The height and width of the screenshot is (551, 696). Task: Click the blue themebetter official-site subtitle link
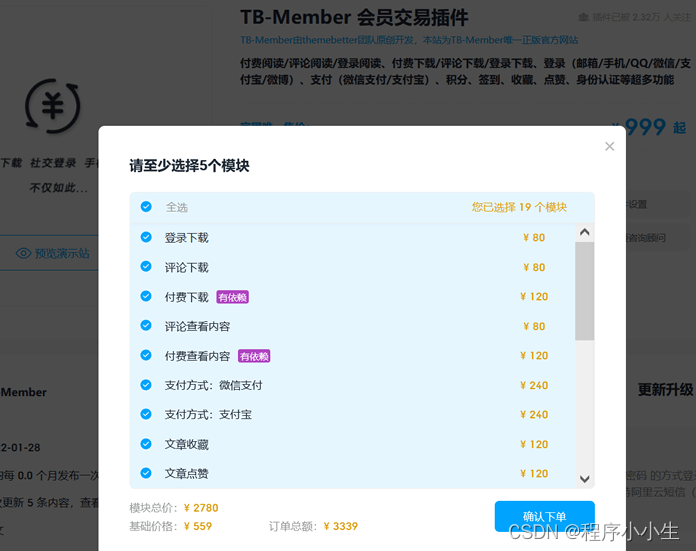[409, 40]
